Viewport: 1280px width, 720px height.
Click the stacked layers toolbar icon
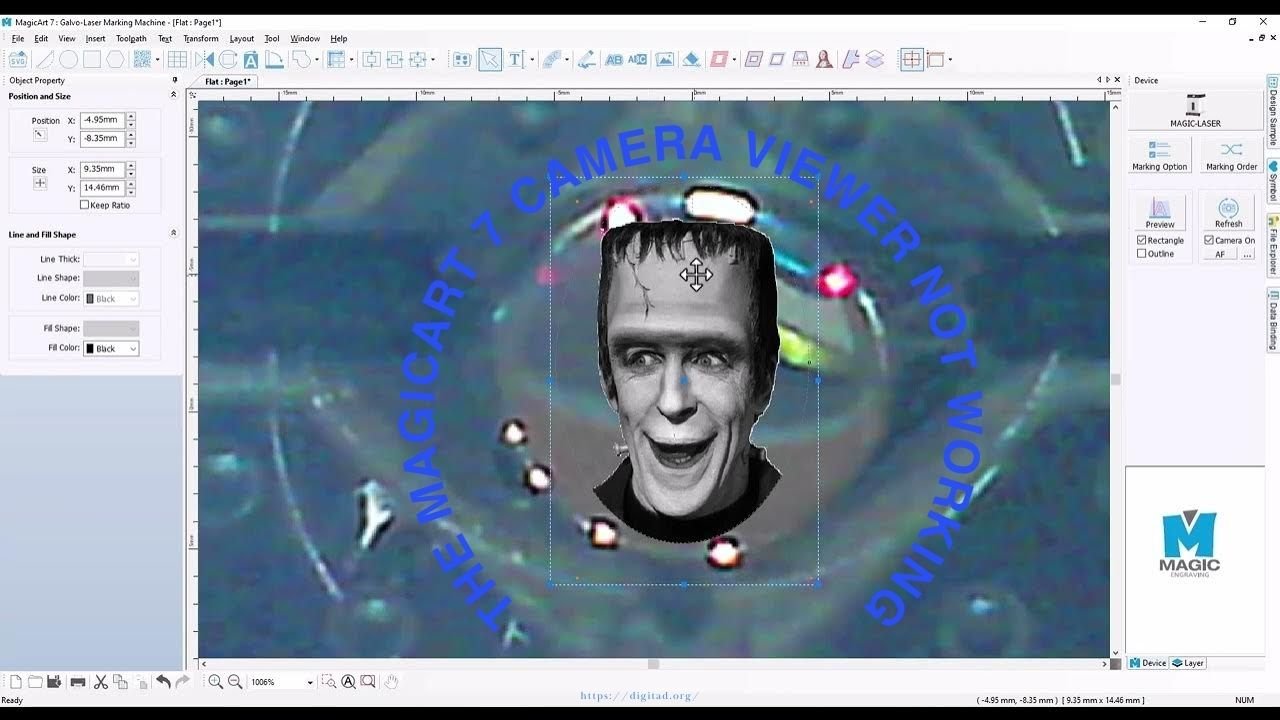tap(875, 60)
